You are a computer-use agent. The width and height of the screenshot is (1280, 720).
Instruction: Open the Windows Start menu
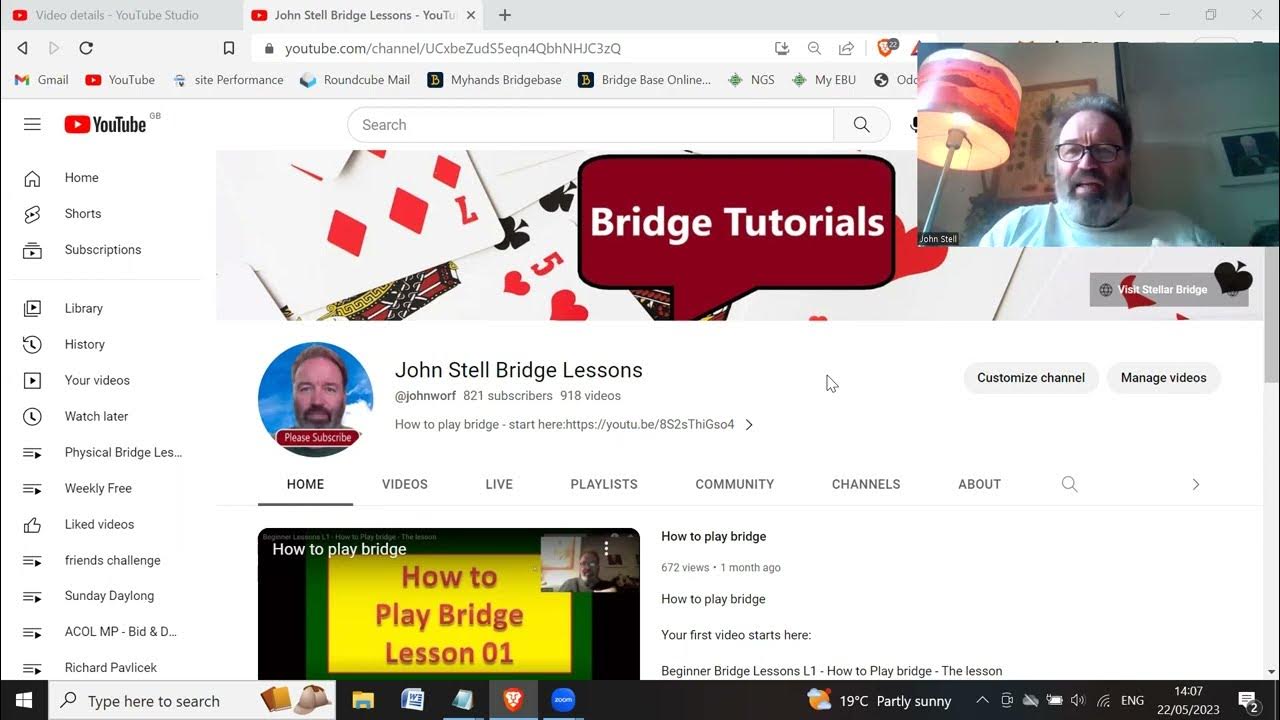[24, 700]
